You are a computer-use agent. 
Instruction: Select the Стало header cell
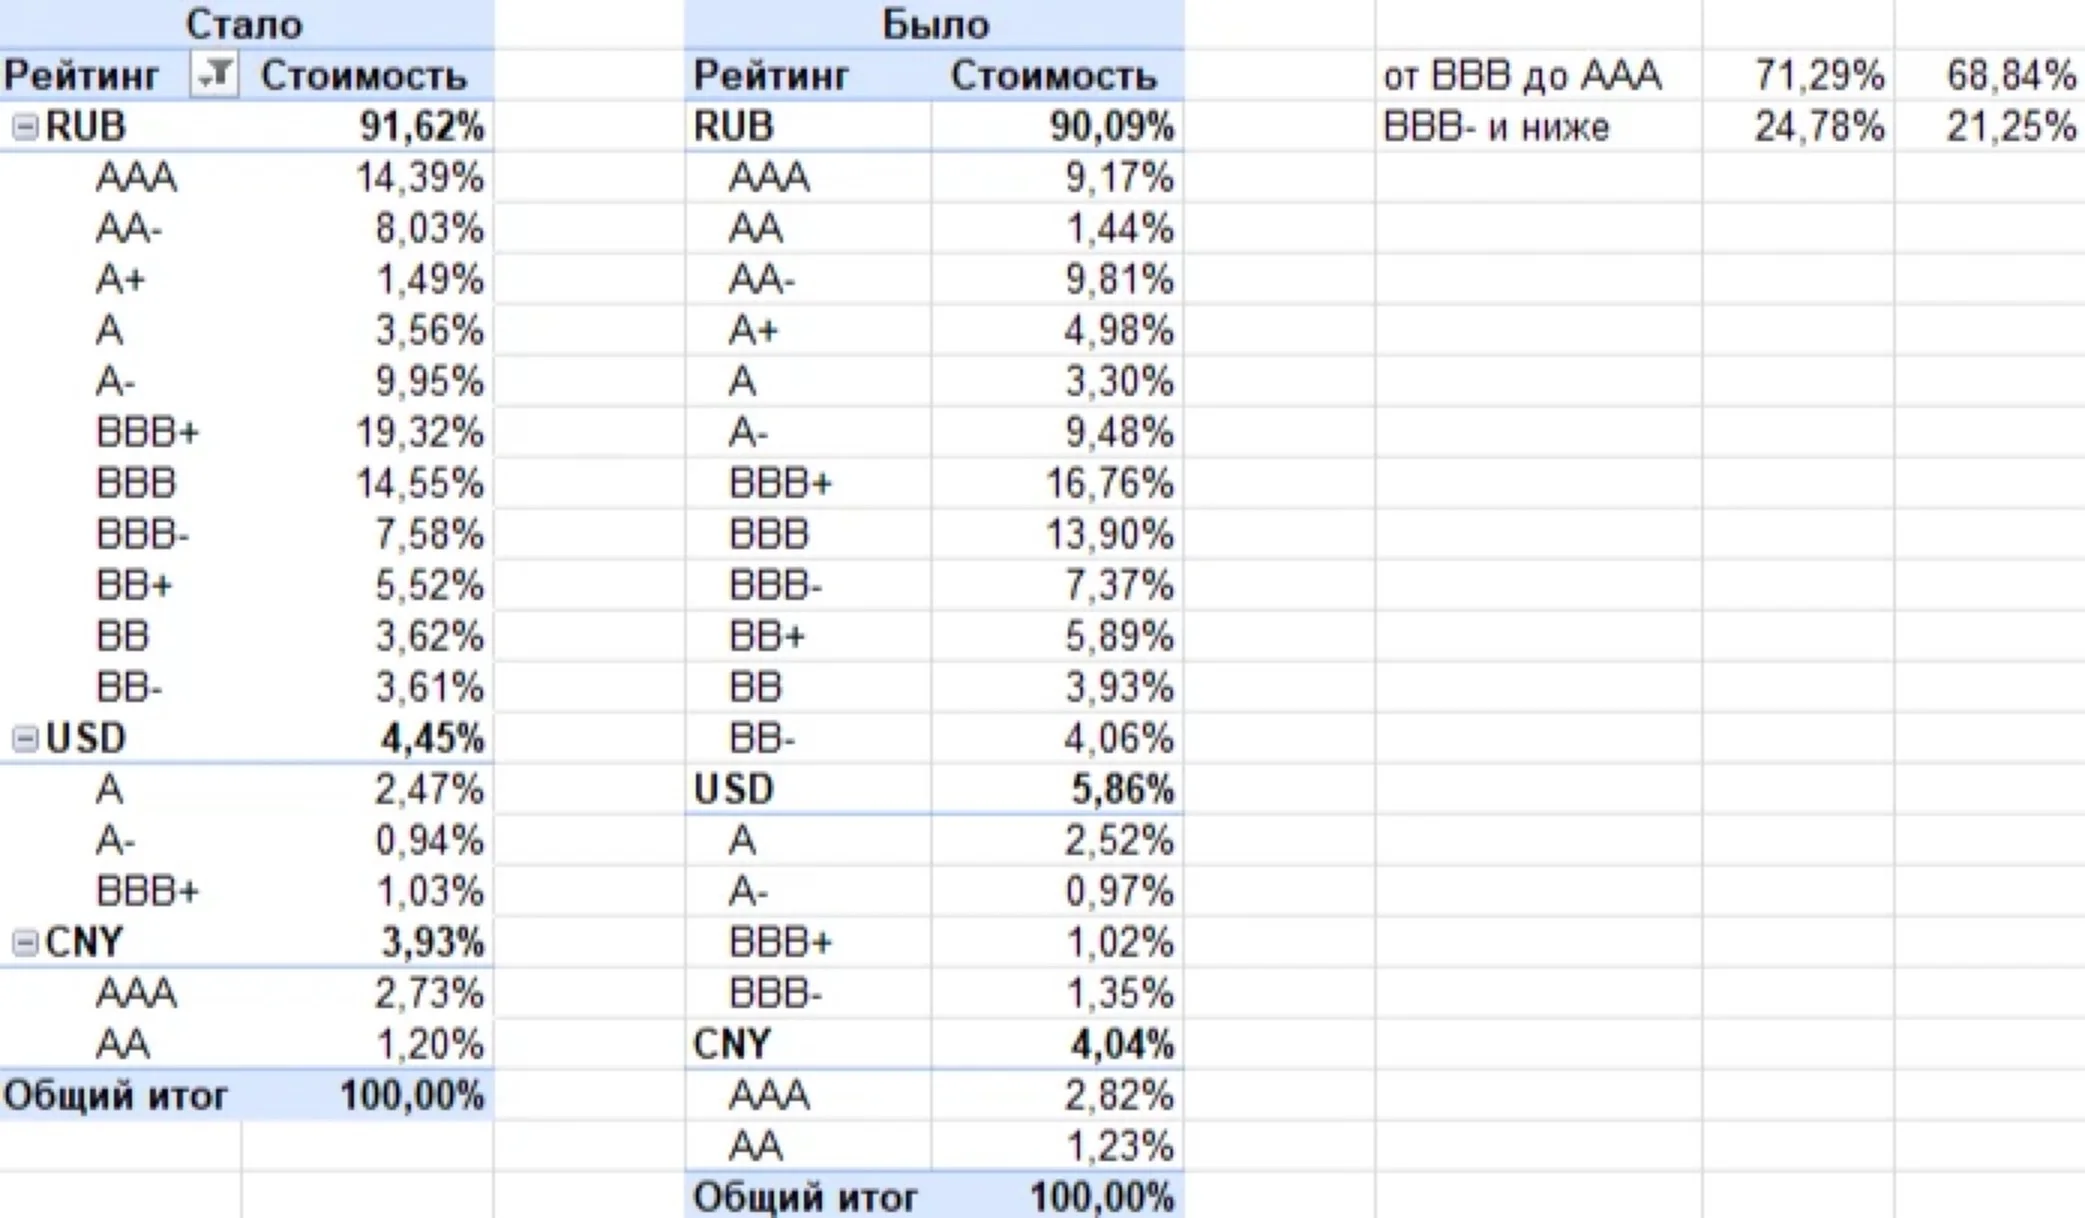245,24
